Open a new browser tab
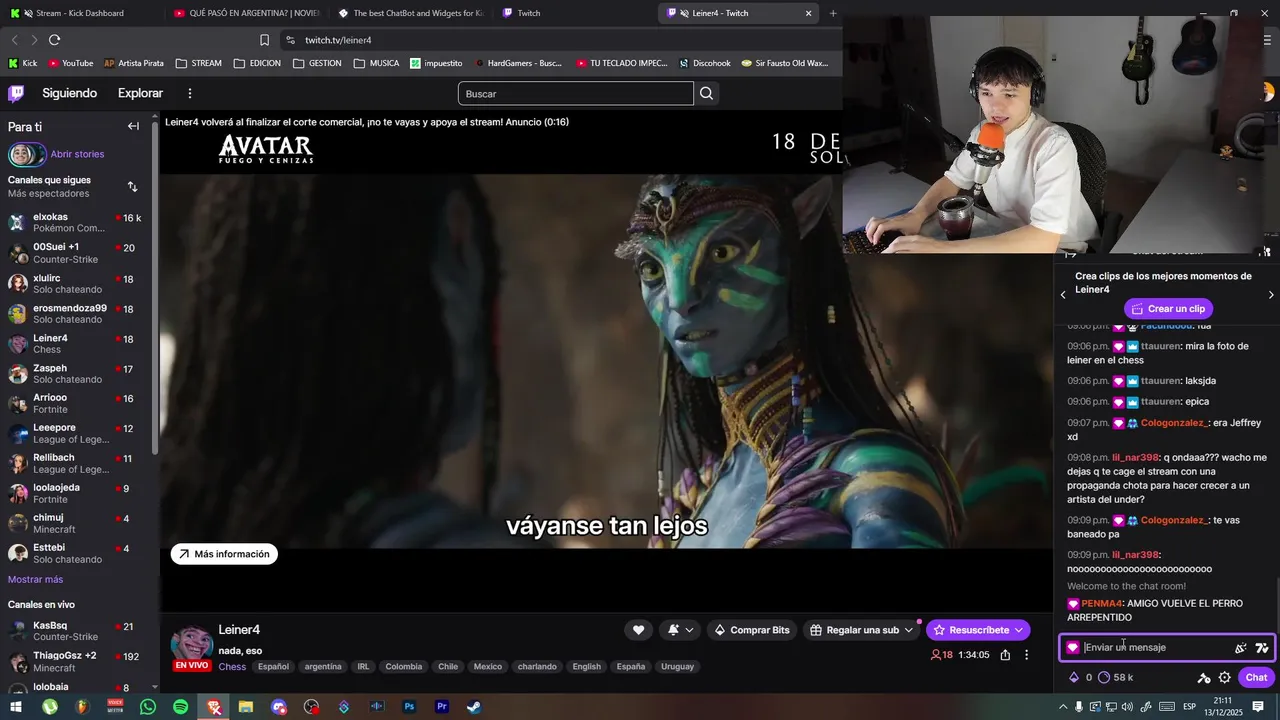 click(833, 13)
